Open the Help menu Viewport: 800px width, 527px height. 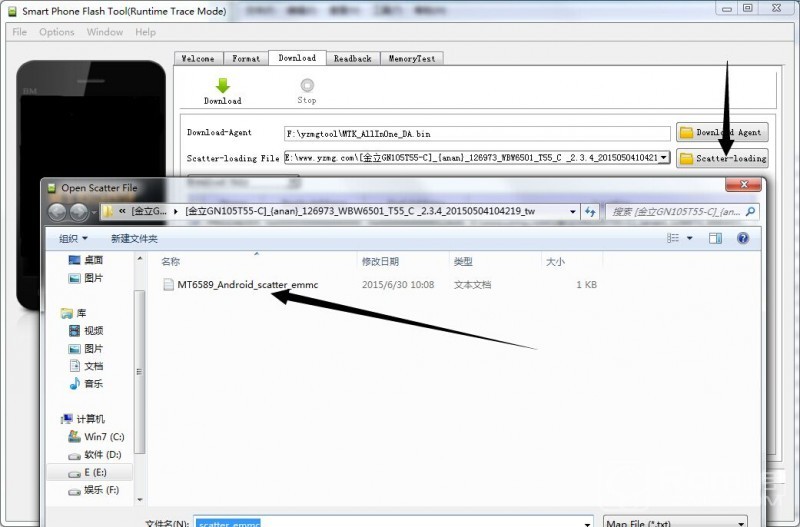(x=145, y=32)
